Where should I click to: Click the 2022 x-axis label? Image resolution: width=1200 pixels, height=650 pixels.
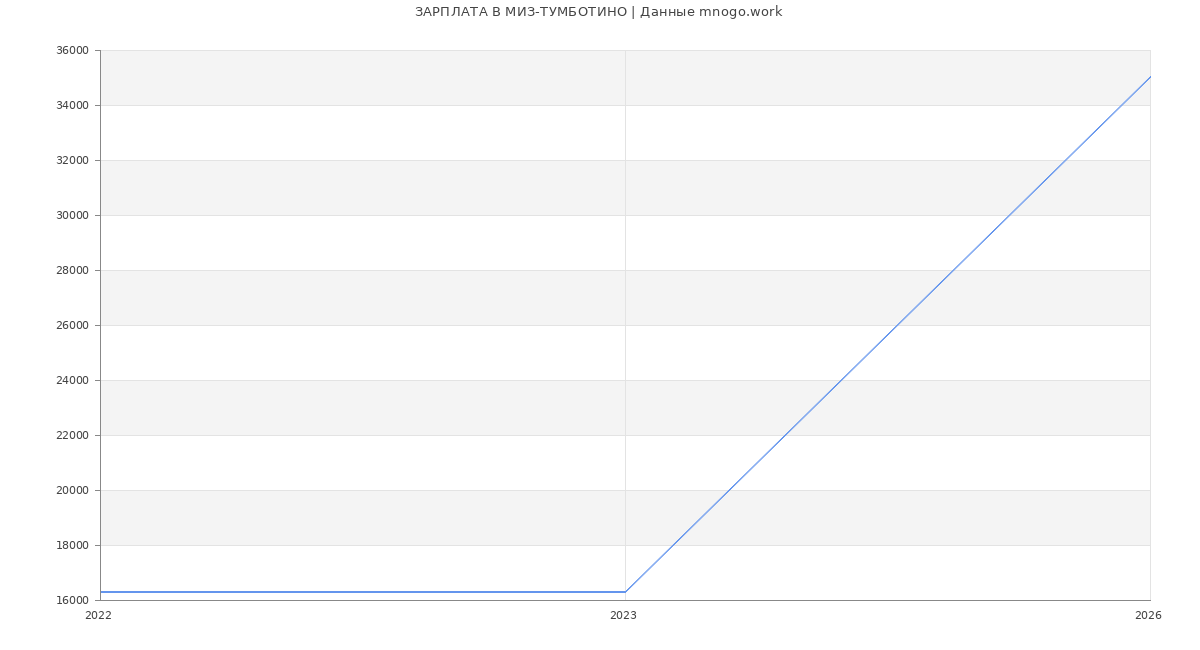pyautogui.click(x=99, y=616)
